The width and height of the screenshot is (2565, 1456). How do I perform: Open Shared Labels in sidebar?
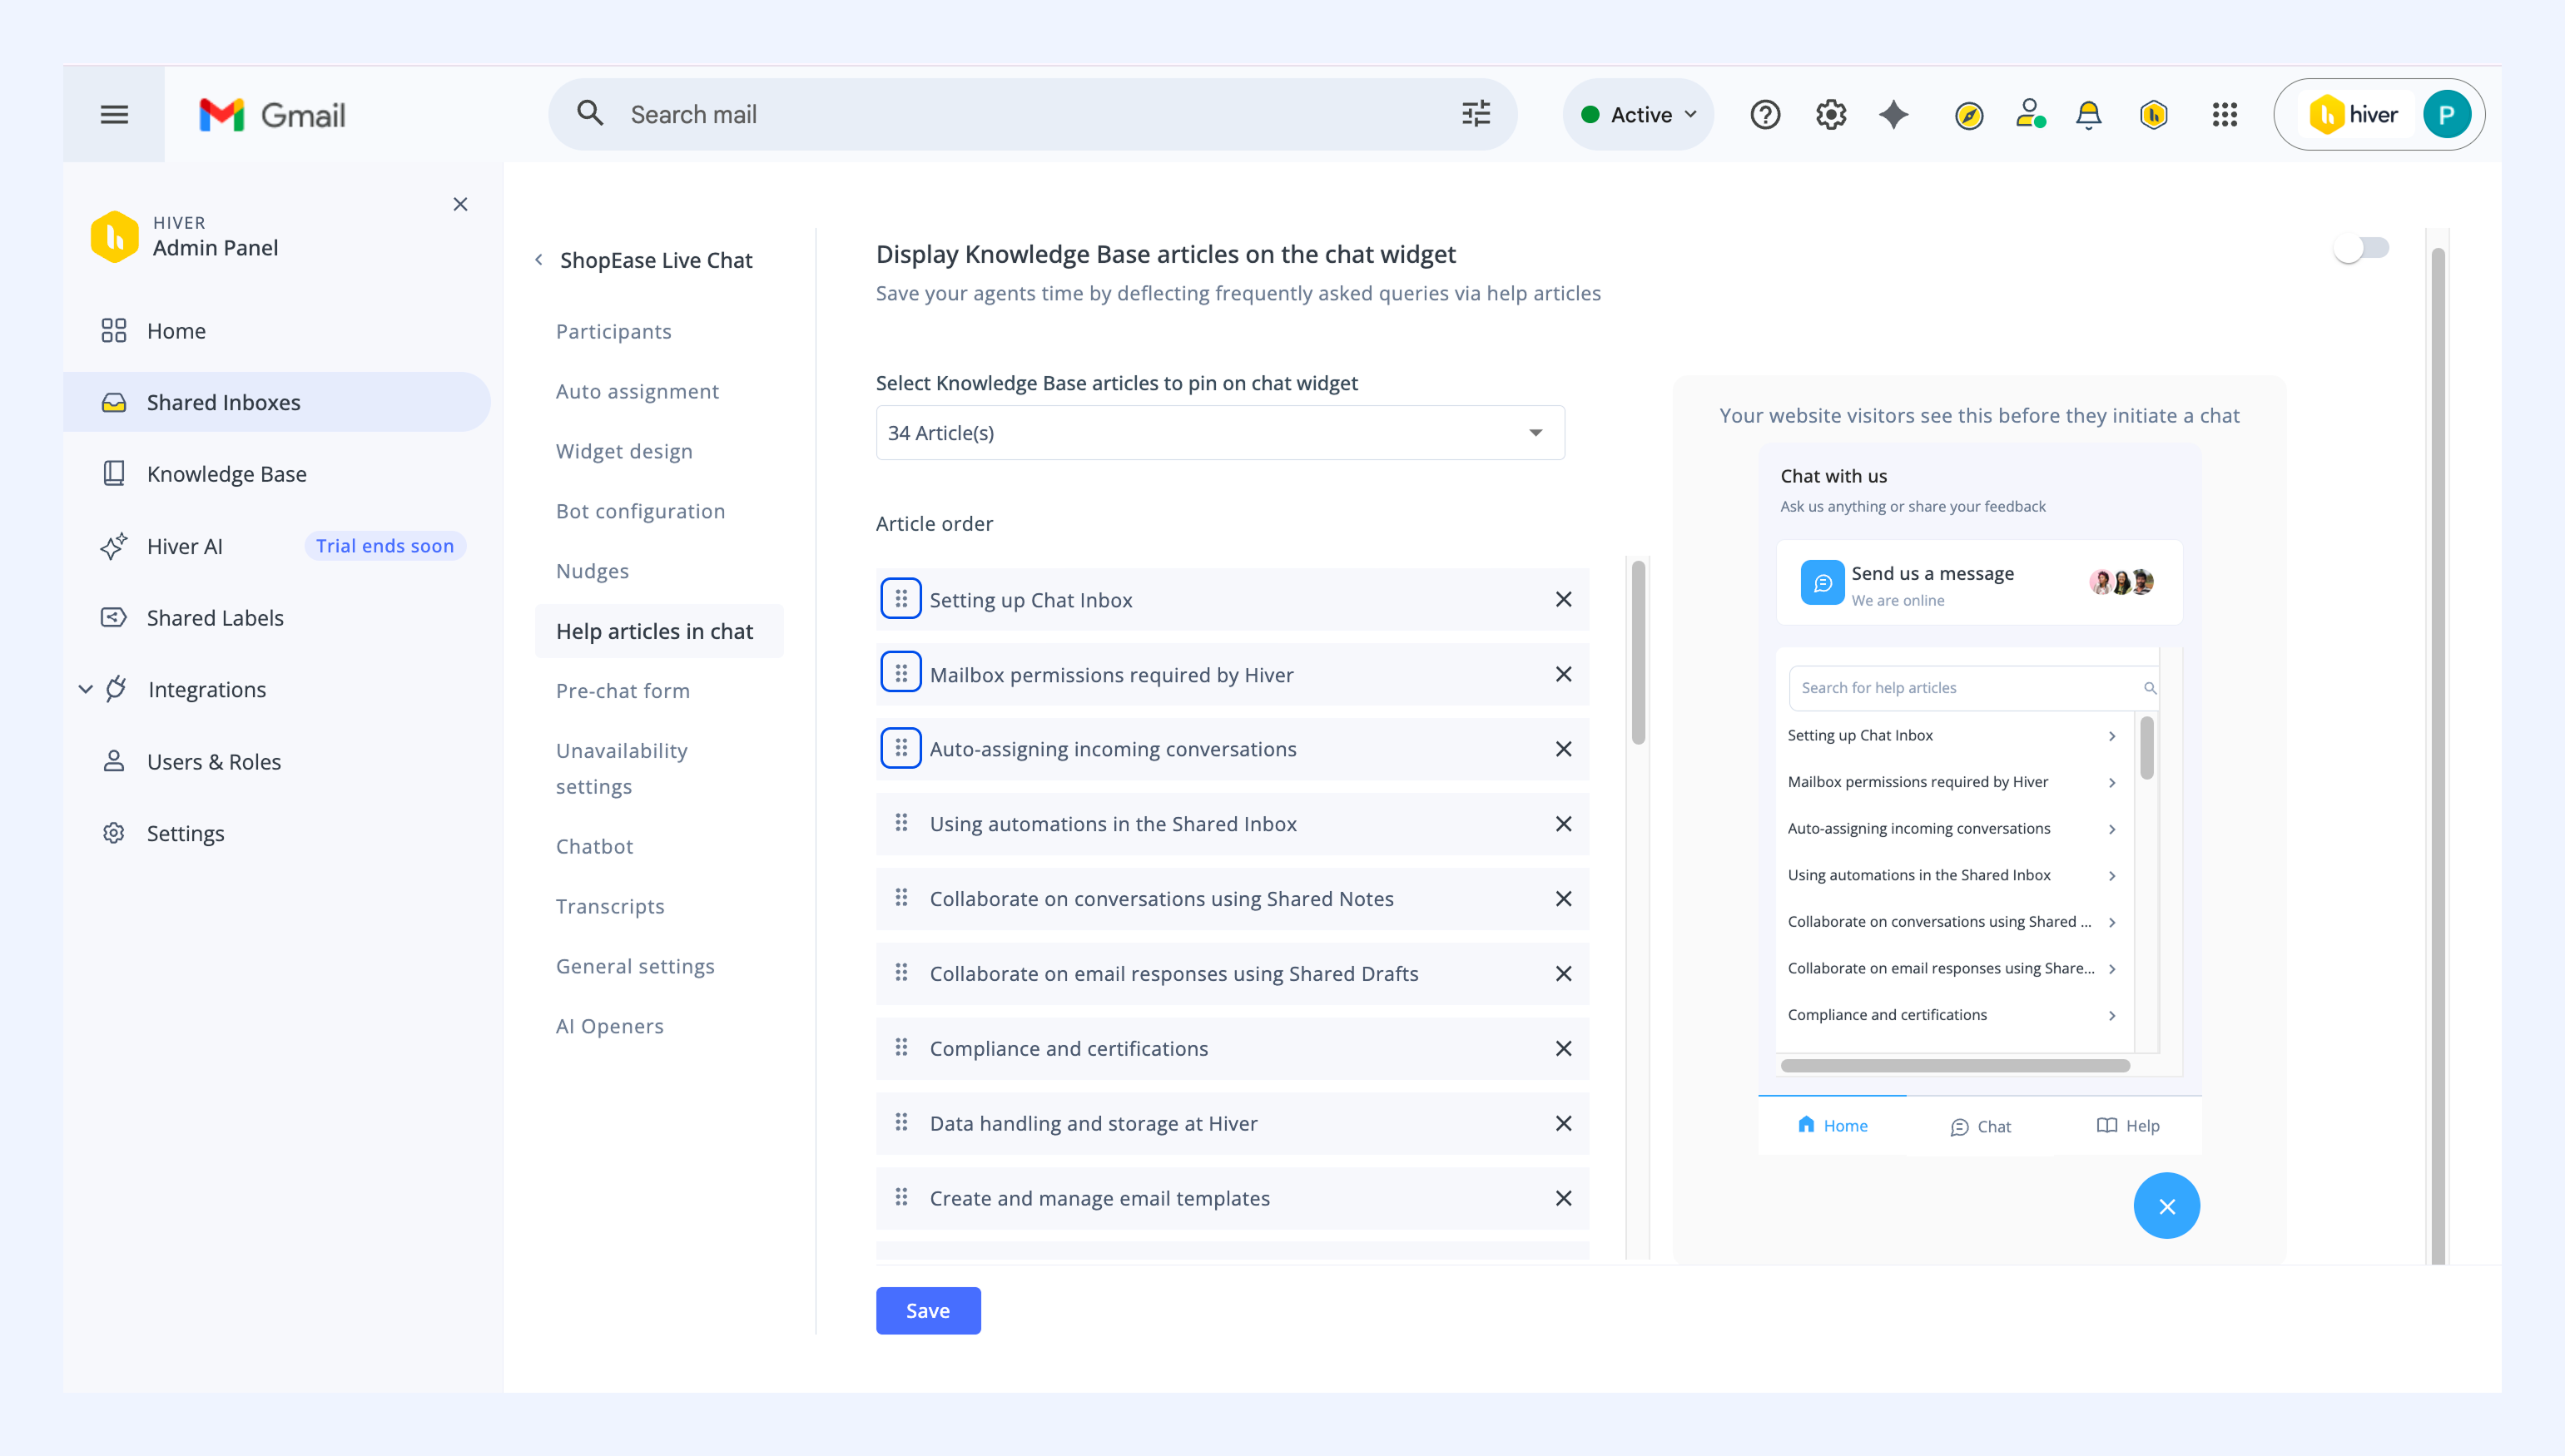(215, 618)
